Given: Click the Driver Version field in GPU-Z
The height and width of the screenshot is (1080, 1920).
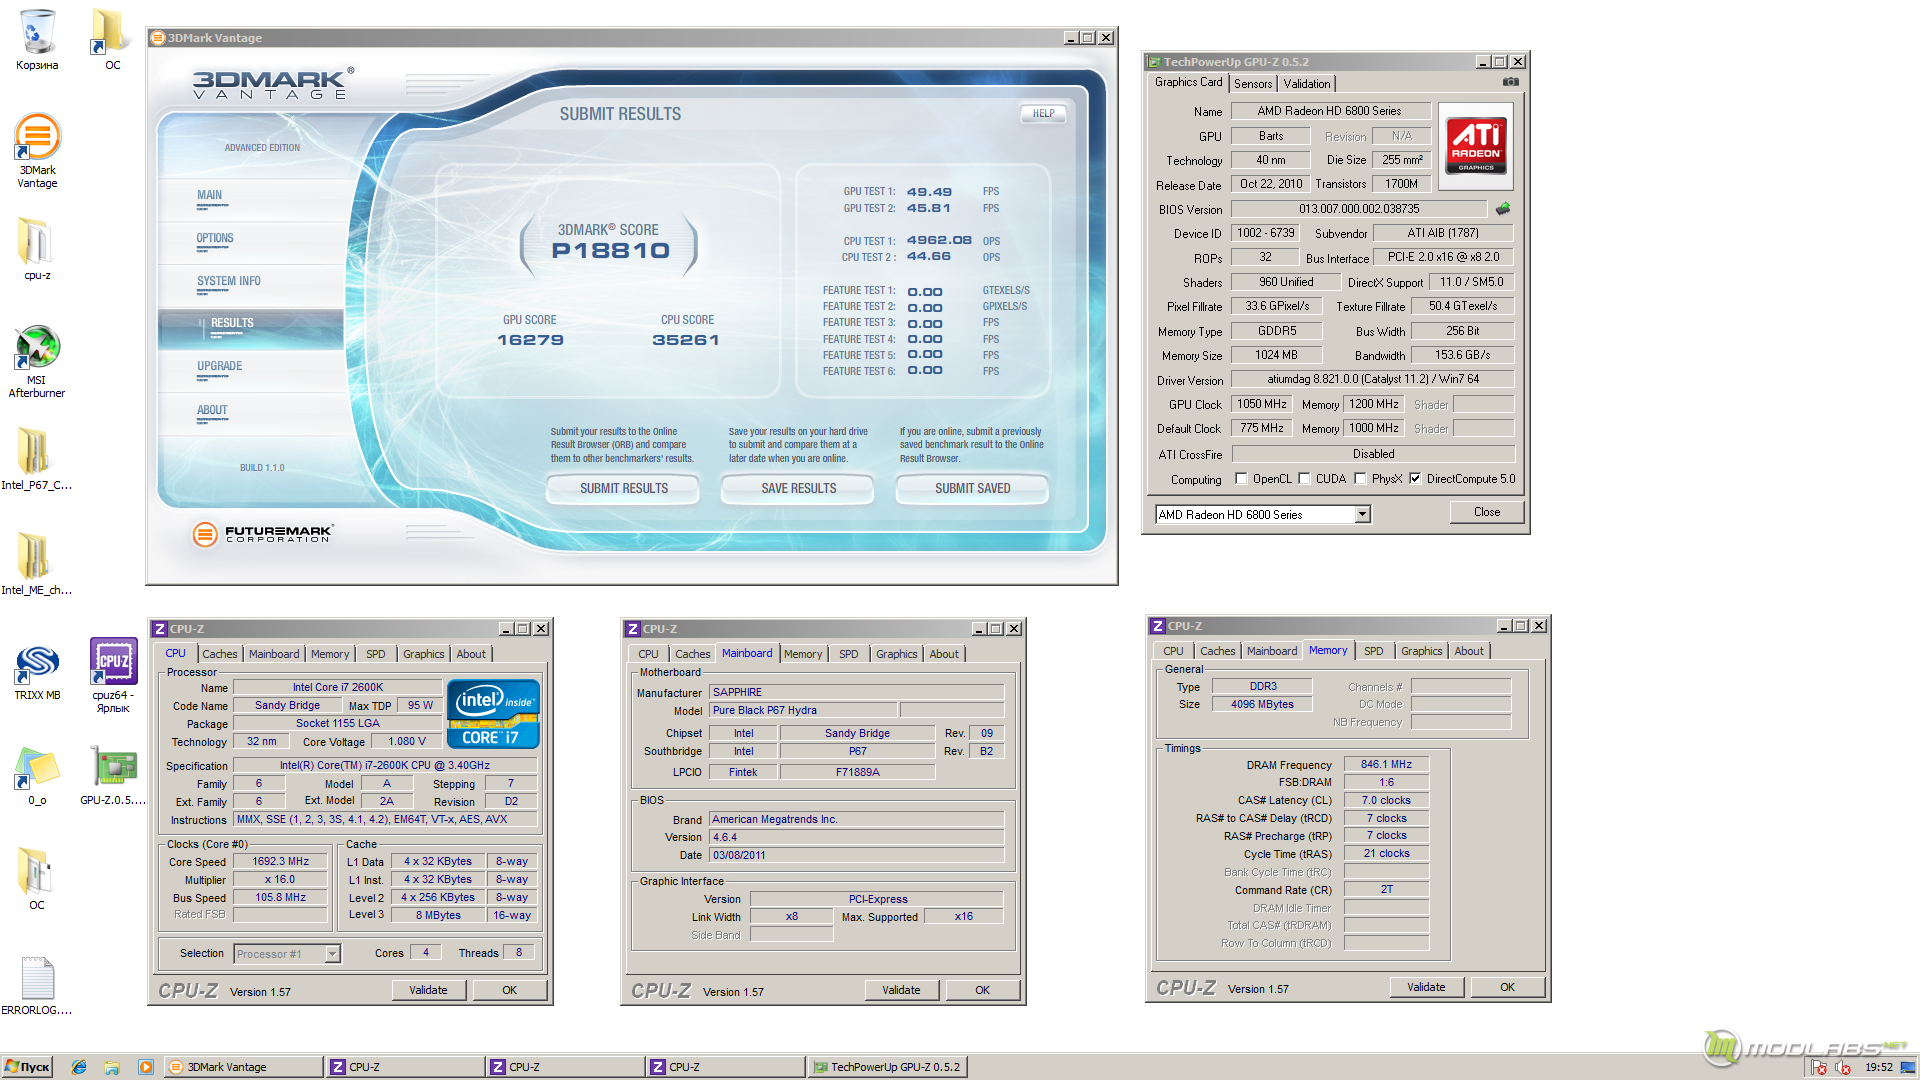Looking at the screenshot, I should tap(1372, 379).
